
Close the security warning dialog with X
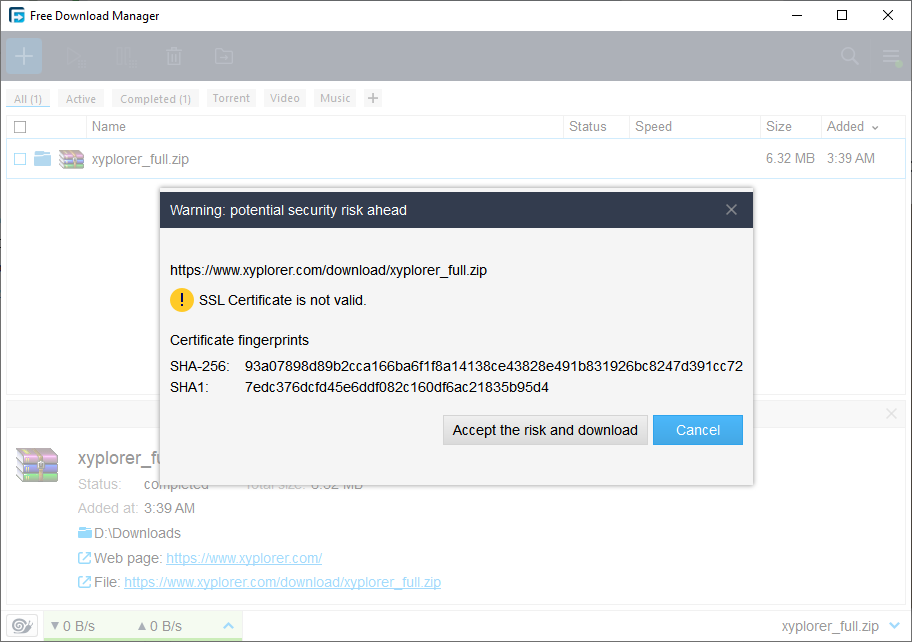coord(731,210)
